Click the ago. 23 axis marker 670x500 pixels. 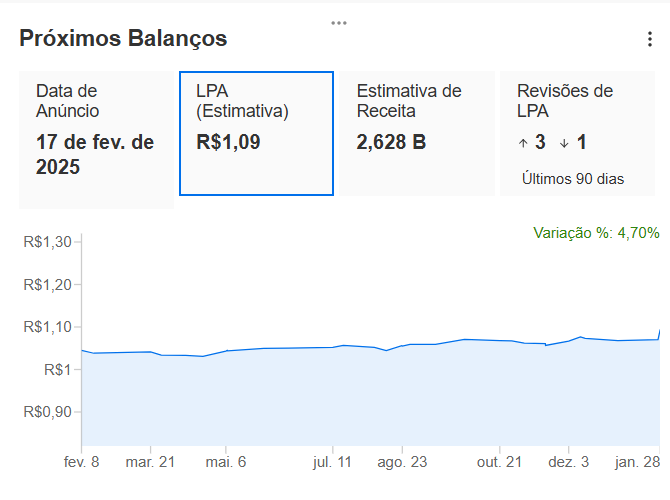tap(402, 462)
